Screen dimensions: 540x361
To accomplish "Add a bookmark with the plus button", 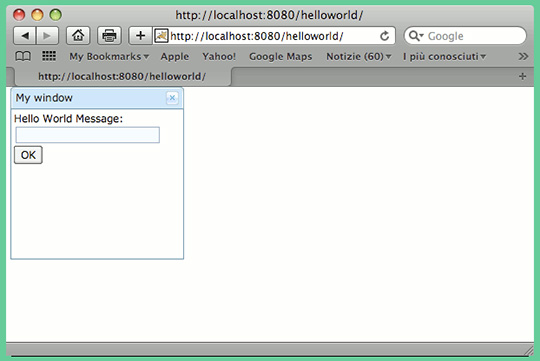I will point(140,35).
